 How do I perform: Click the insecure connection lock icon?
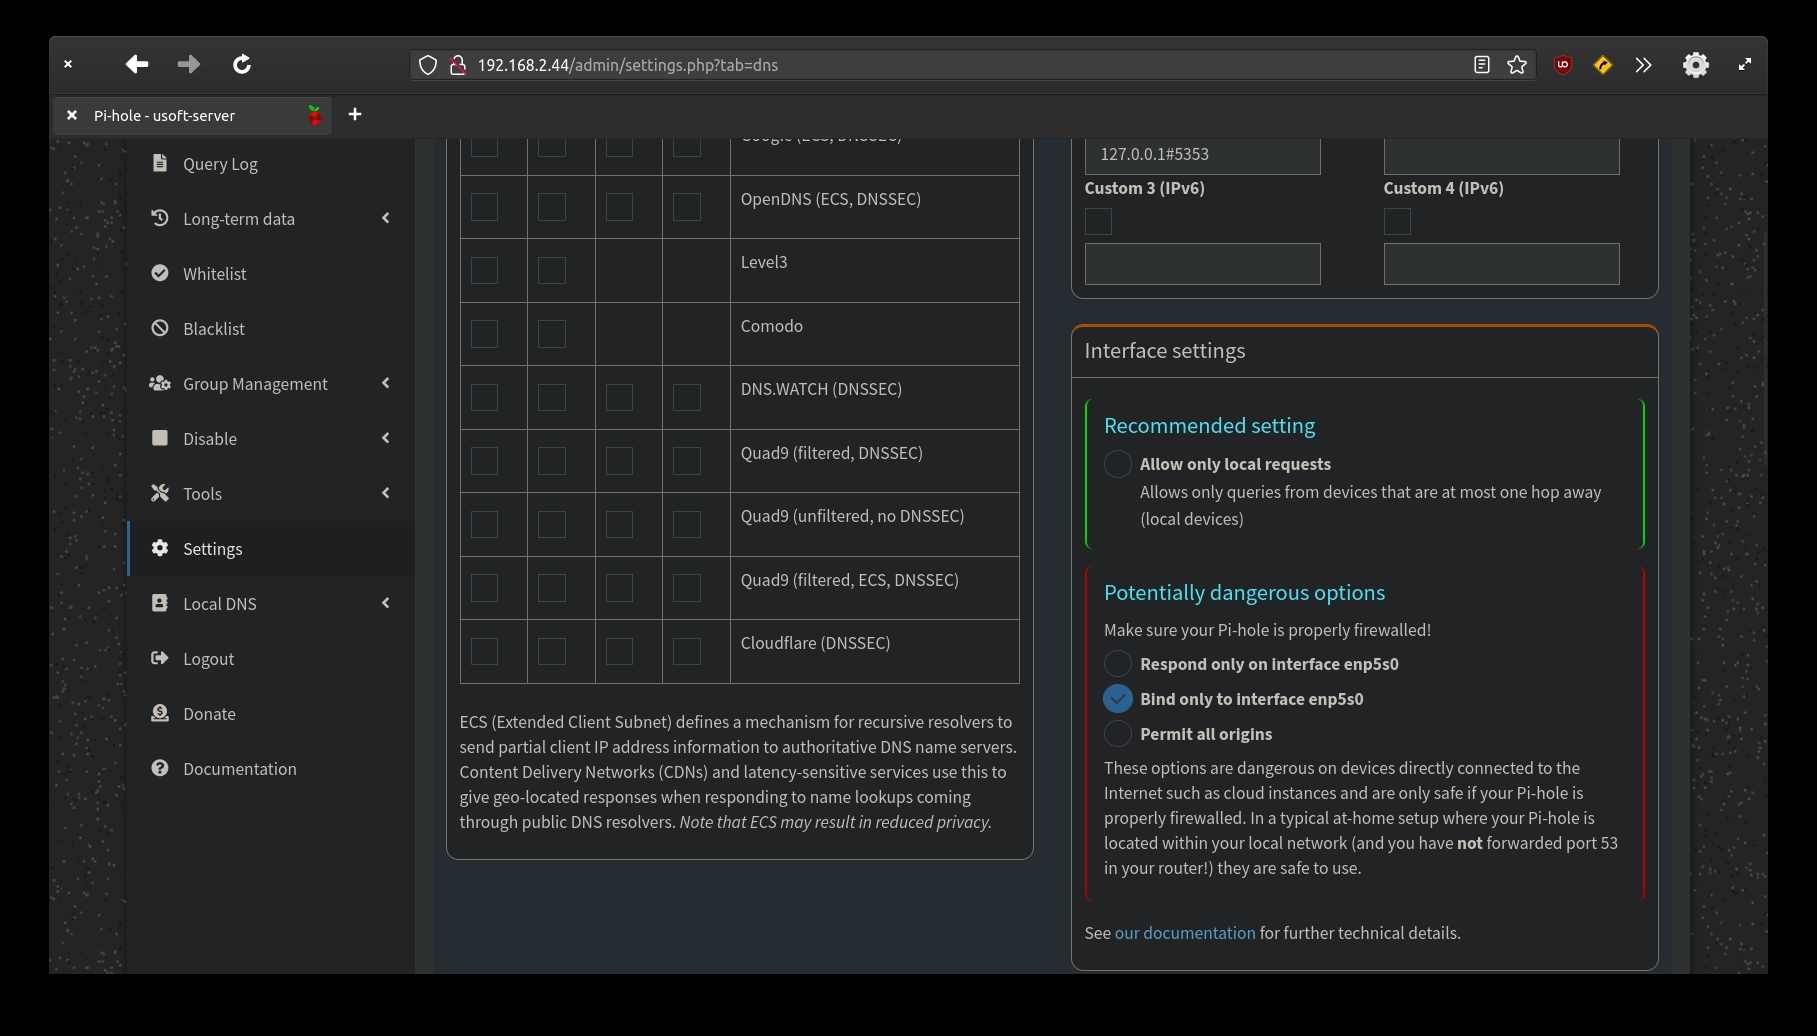click(458, 65)
